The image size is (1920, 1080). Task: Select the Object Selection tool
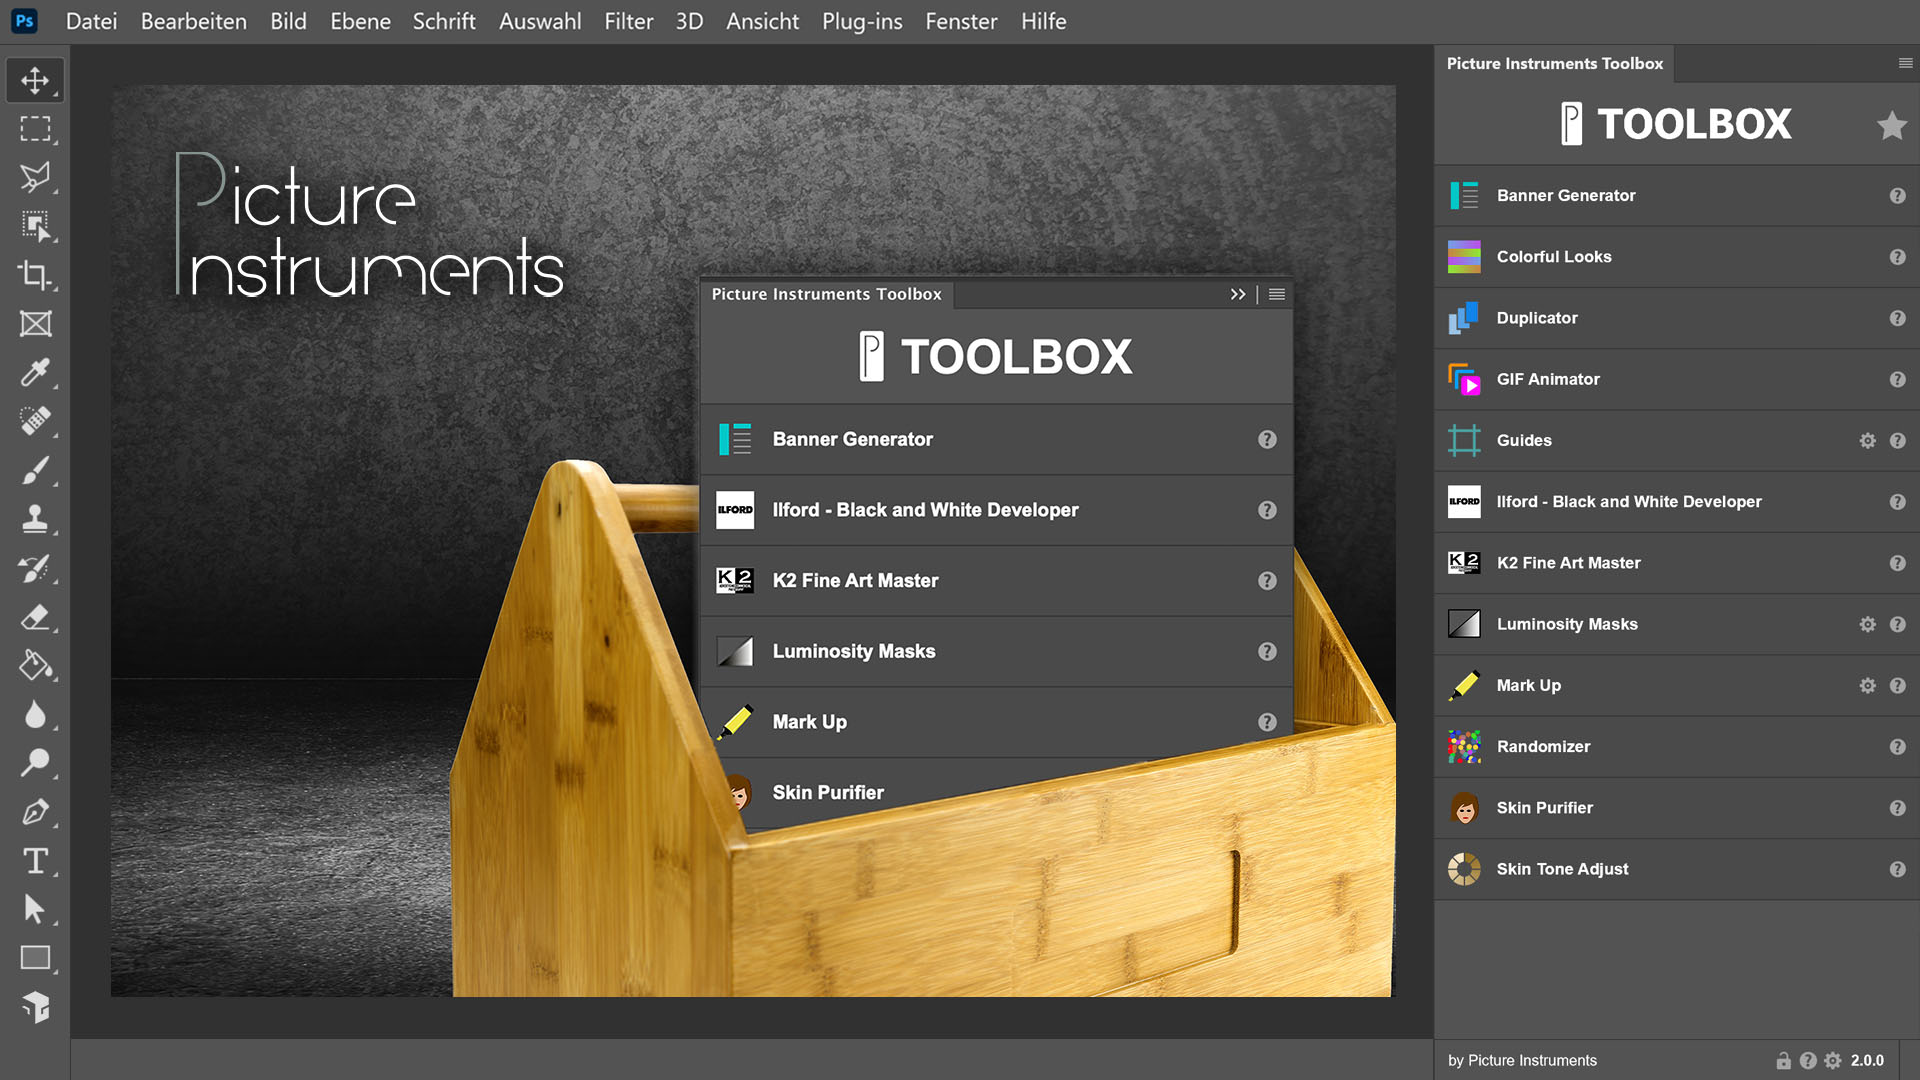click(x=35, y=226)
